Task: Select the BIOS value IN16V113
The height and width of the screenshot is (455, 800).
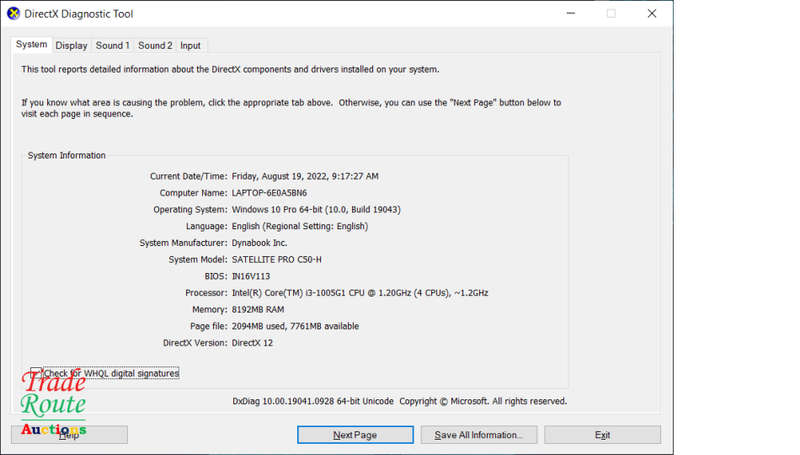Action: point(251,276)
